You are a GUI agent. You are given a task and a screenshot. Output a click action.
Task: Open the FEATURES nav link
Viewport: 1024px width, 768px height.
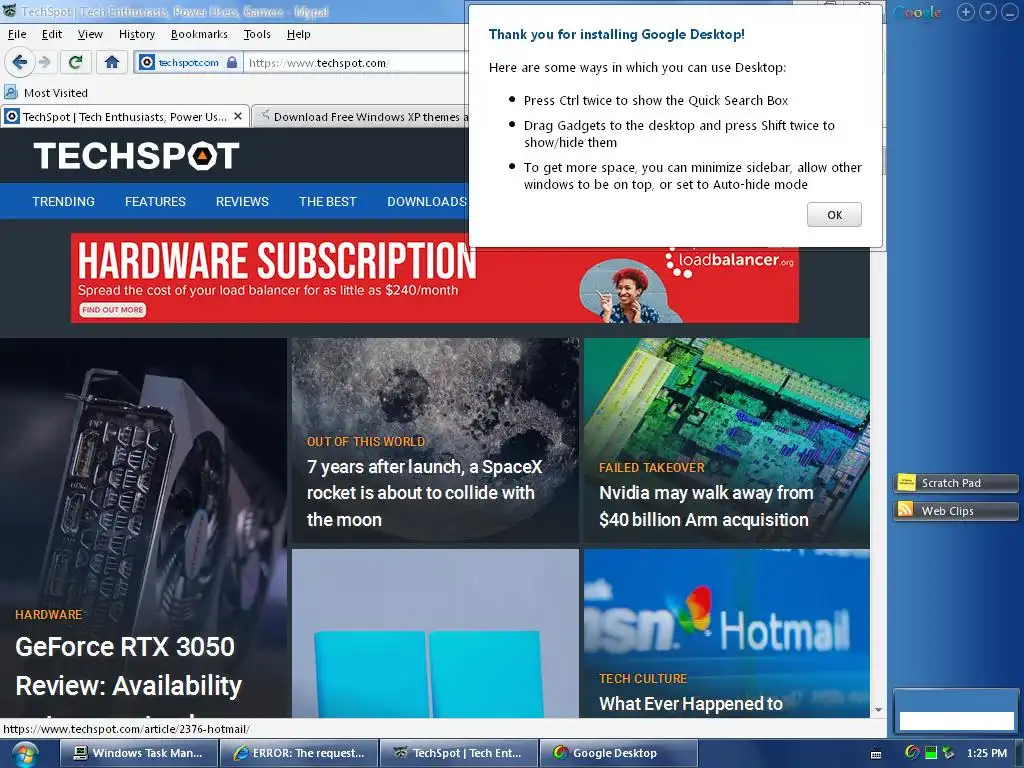coord(155,201)
